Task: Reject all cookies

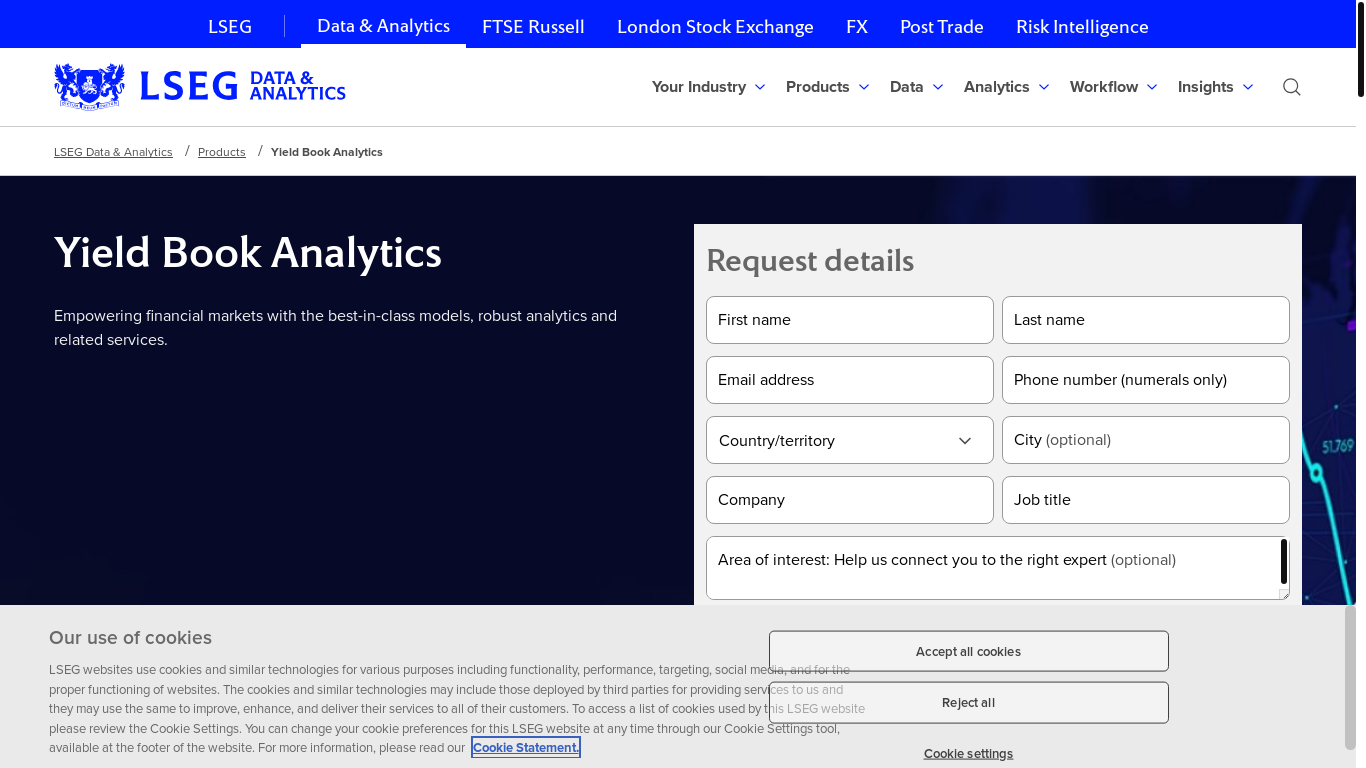Action: tap(968, 702)
